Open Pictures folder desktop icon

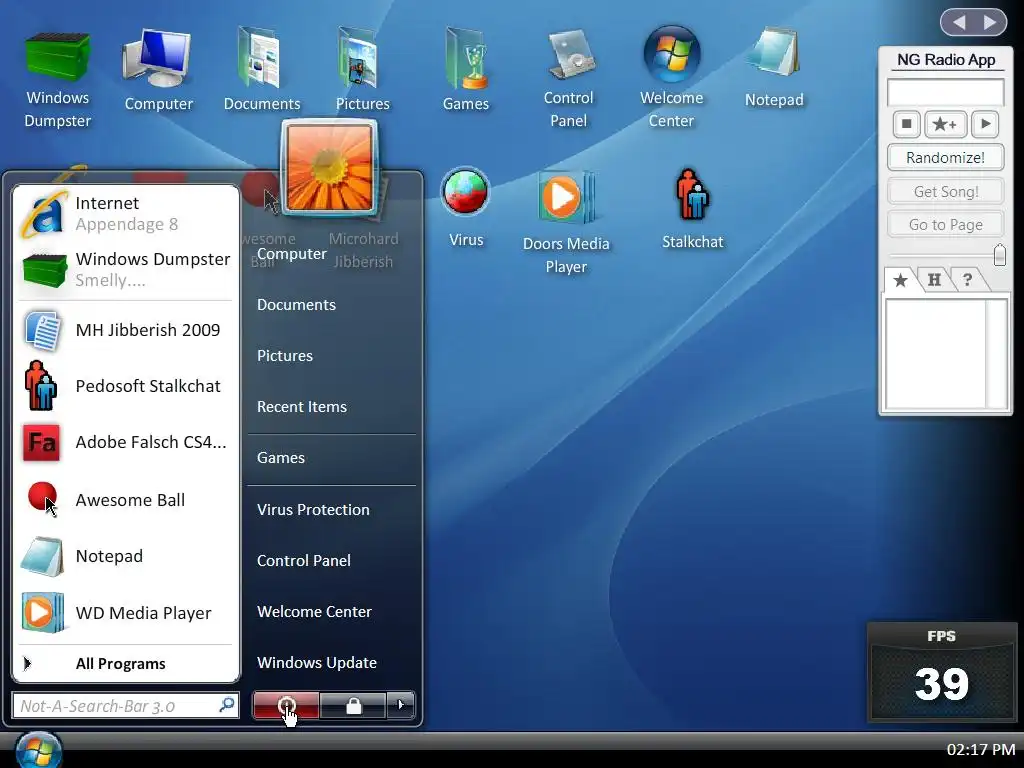(362, 69)
